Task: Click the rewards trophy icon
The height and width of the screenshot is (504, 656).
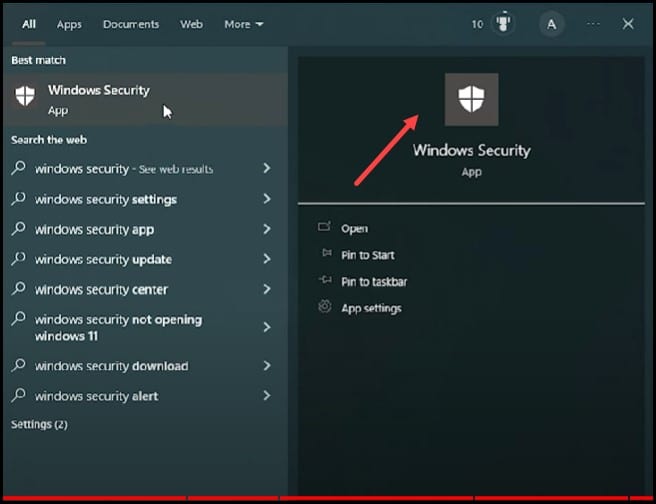Action: 503,23
